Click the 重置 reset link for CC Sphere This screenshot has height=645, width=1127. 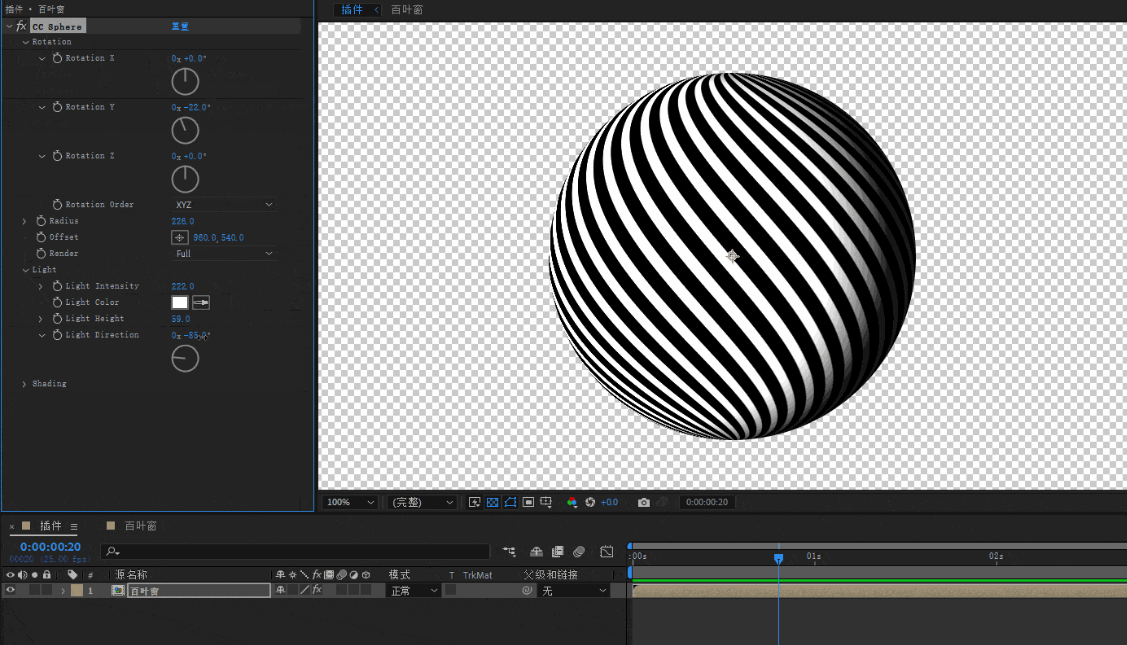[x=180, y=27]
